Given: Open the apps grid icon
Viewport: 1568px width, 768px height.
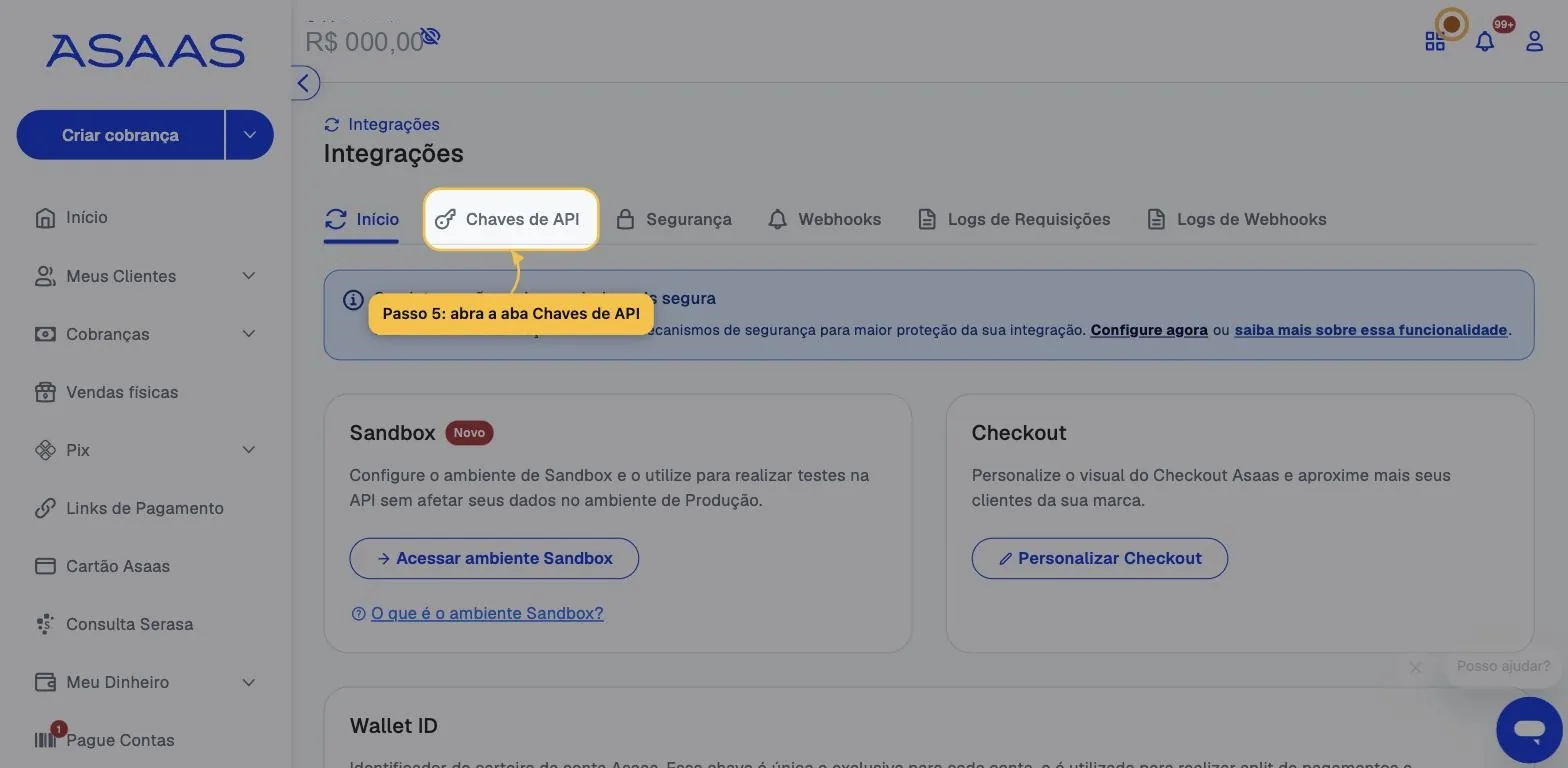Looking at the screenshot, I should click(x=1435, y=41).
